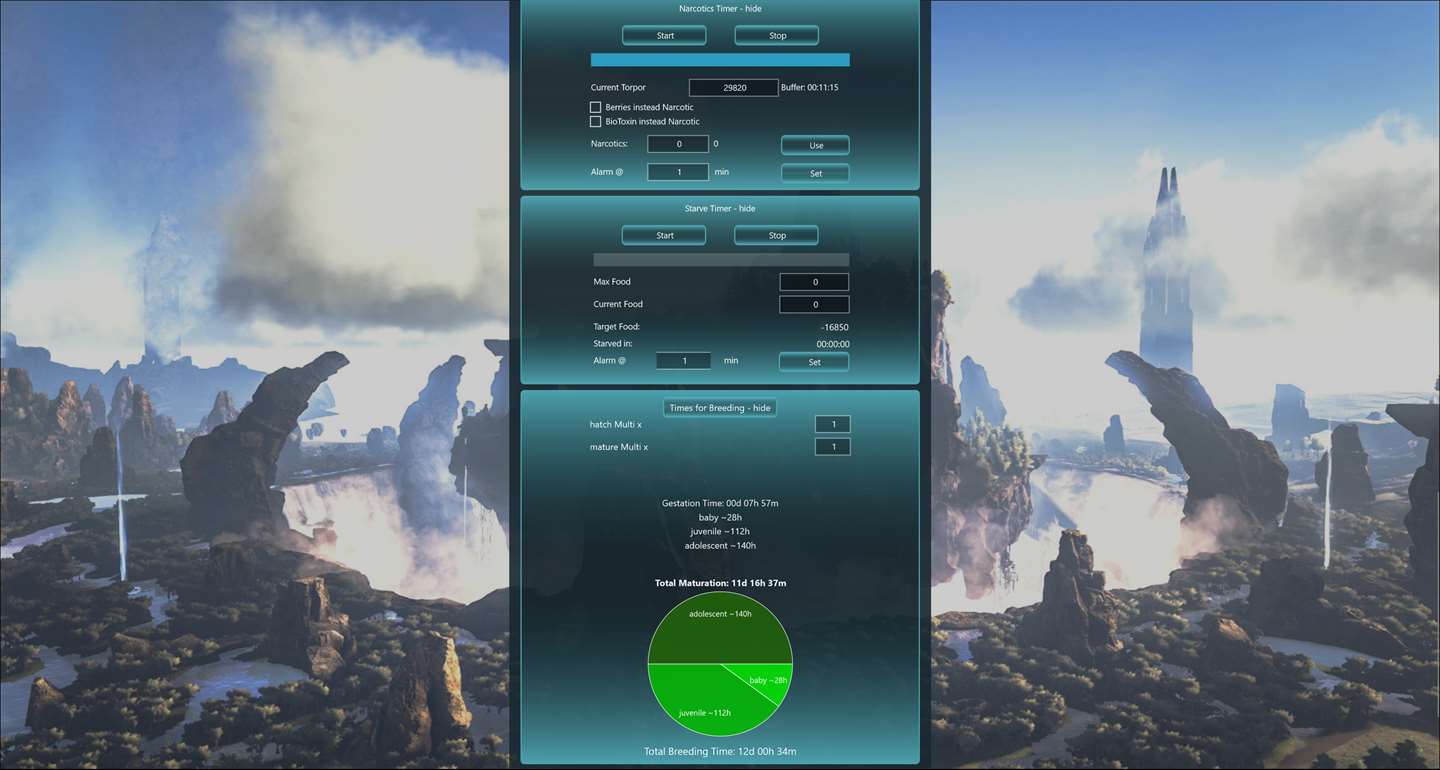Start the Narcotics Timer
This screenshot has height=770, width=1440.
tap(664, 36)
